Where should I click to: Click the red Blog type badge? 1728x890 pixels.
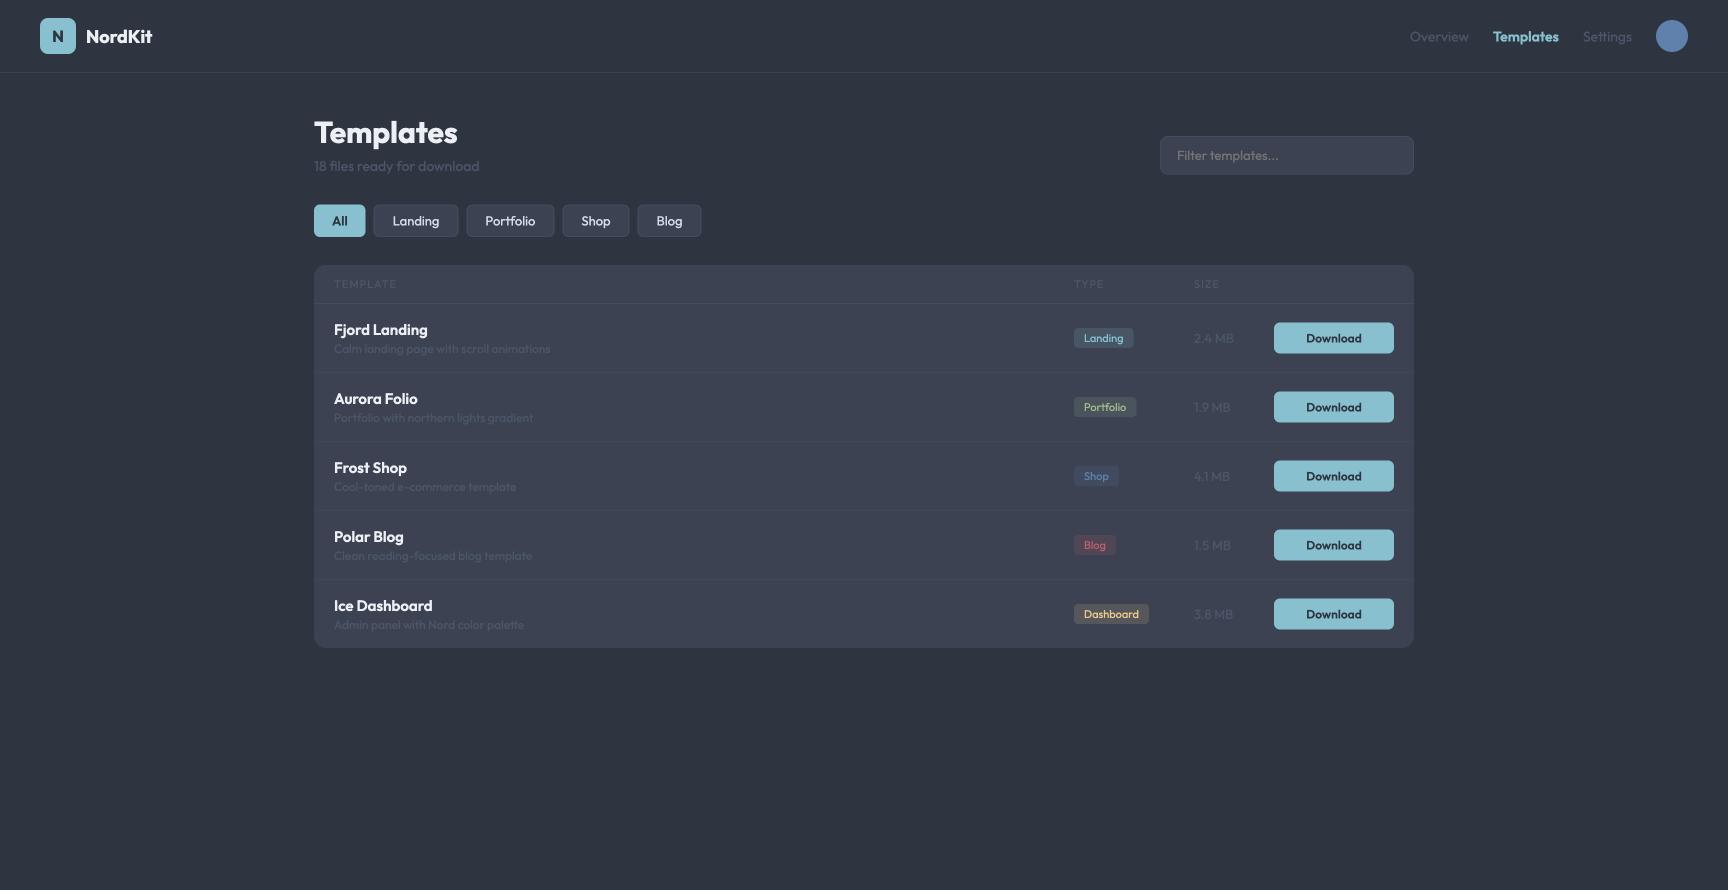tap(1094, 545)
